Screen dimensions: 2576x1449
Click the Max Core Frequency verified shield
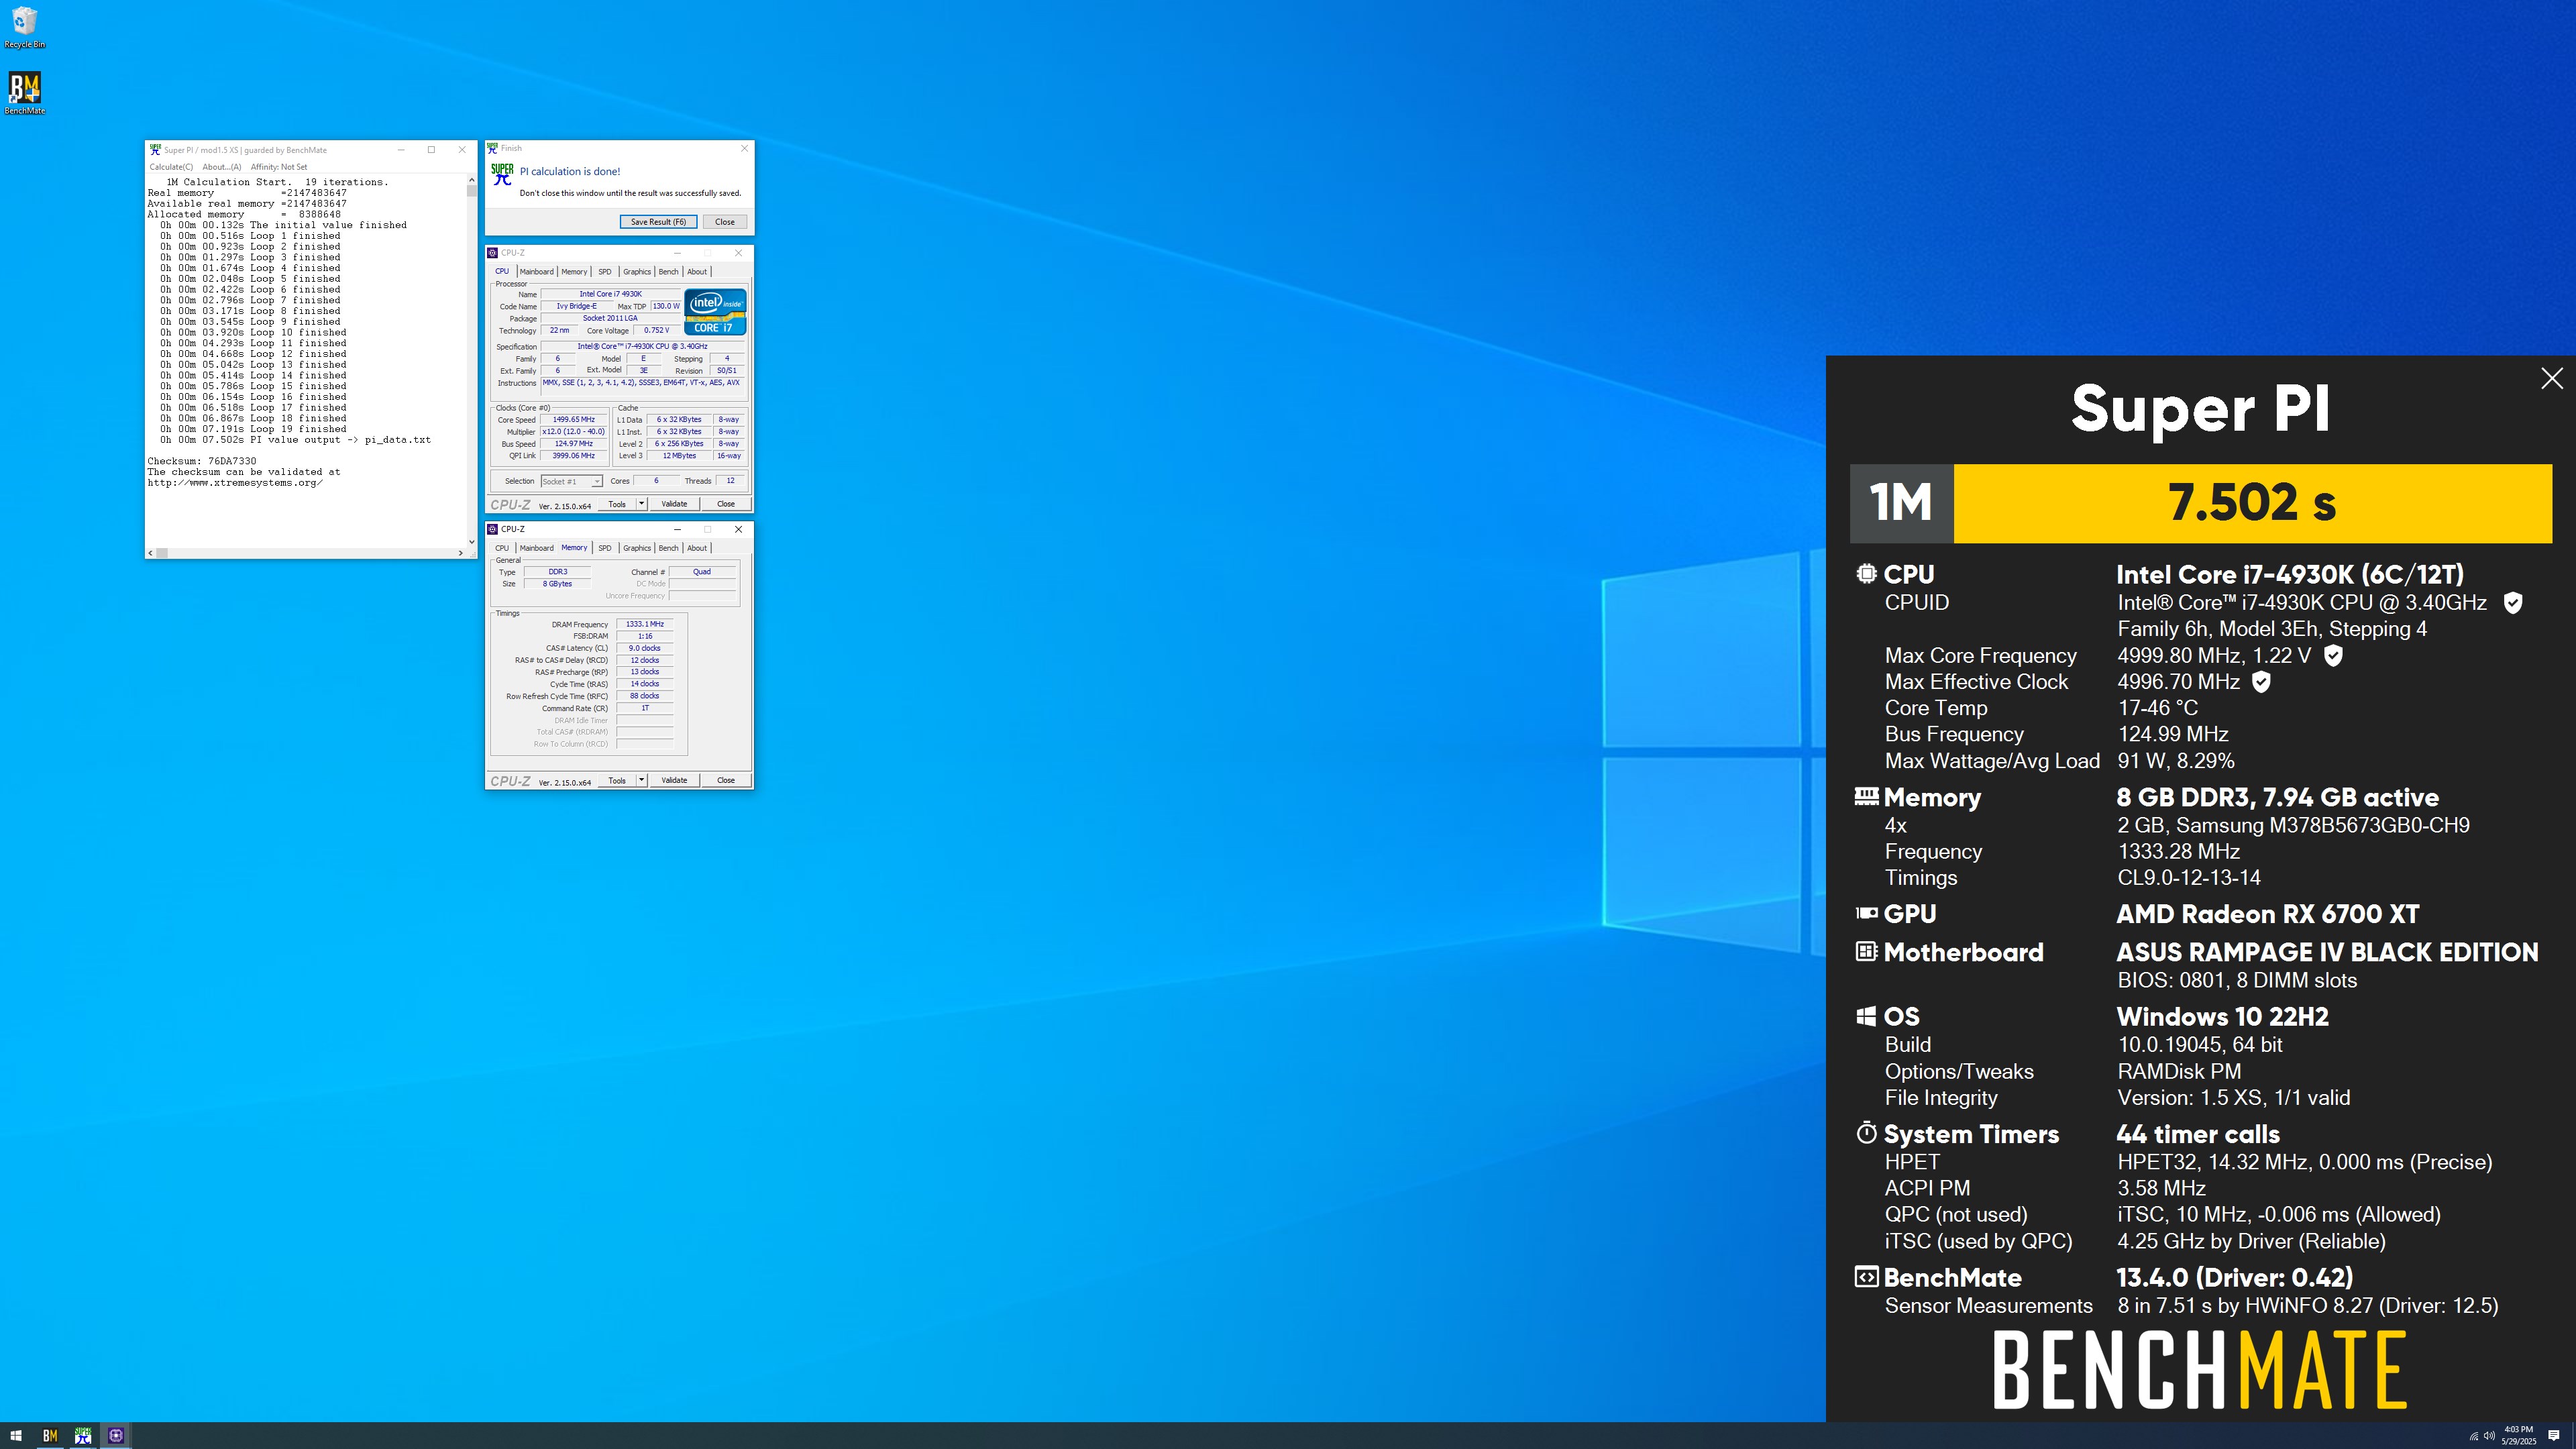(x=2333, y=655)
